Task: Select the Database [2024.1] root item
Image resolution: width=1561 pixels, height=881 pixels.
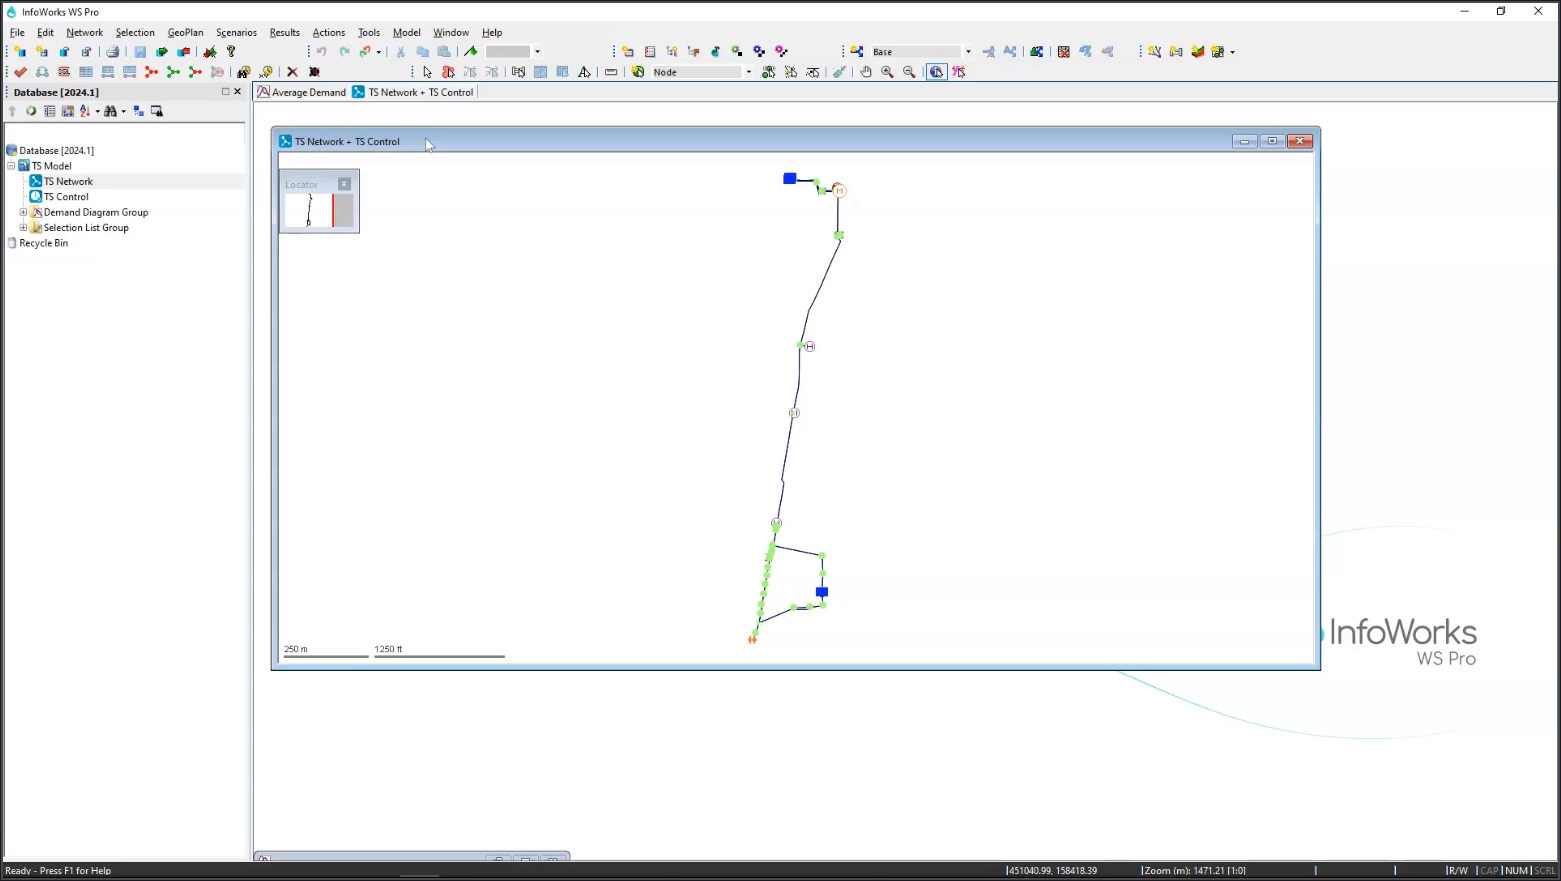Action: (x=56, y=150)
